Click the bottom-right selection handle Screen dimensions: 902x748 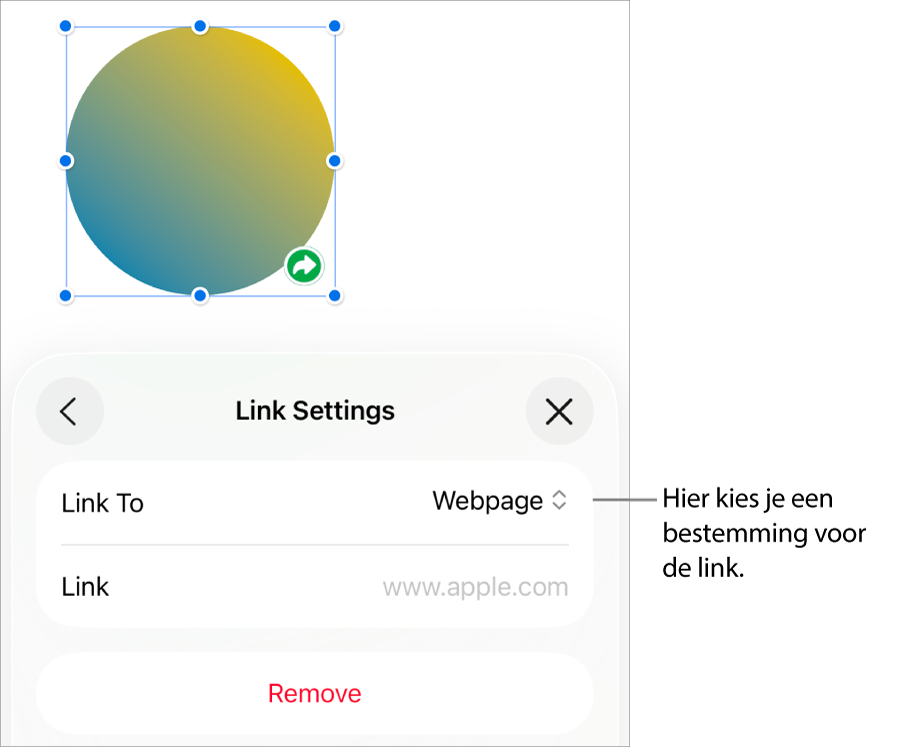coord(334,296)
